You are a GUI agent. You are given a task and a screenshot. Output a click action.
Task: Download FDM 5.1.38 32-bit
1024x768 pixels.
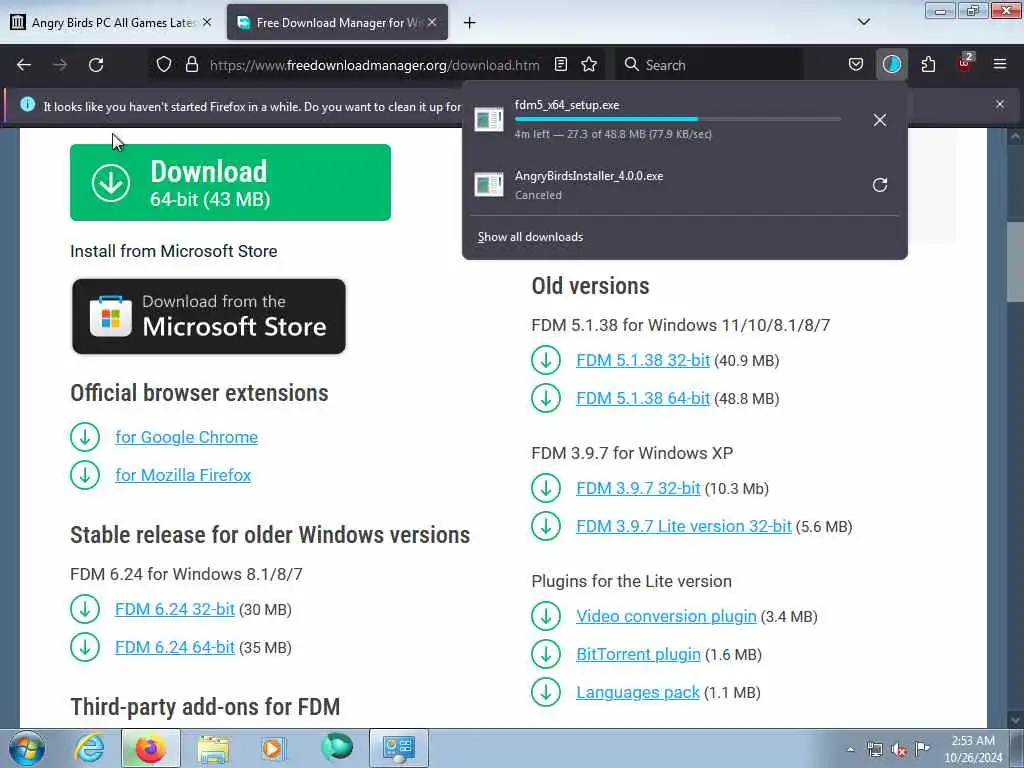tap(643, 360)
